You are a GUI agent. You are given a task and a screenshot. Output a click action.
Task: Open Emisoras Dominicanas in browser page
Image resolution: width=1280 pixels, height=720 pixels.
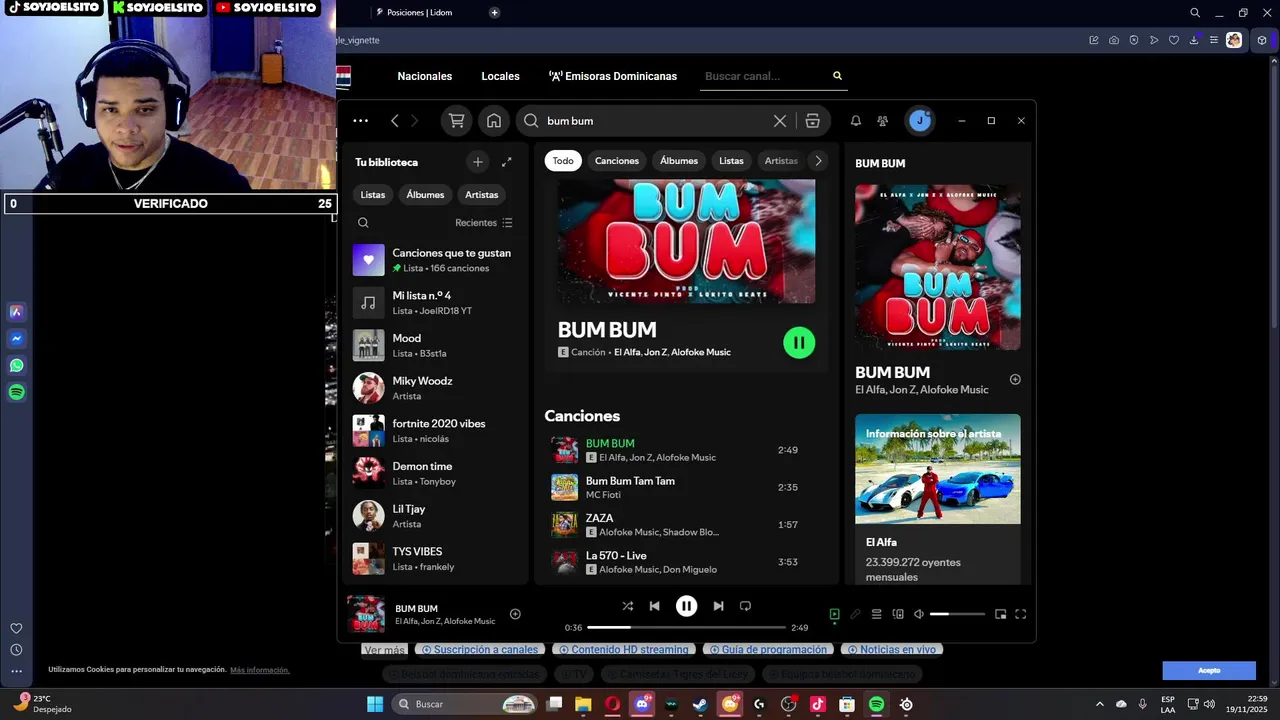[613, 76]
